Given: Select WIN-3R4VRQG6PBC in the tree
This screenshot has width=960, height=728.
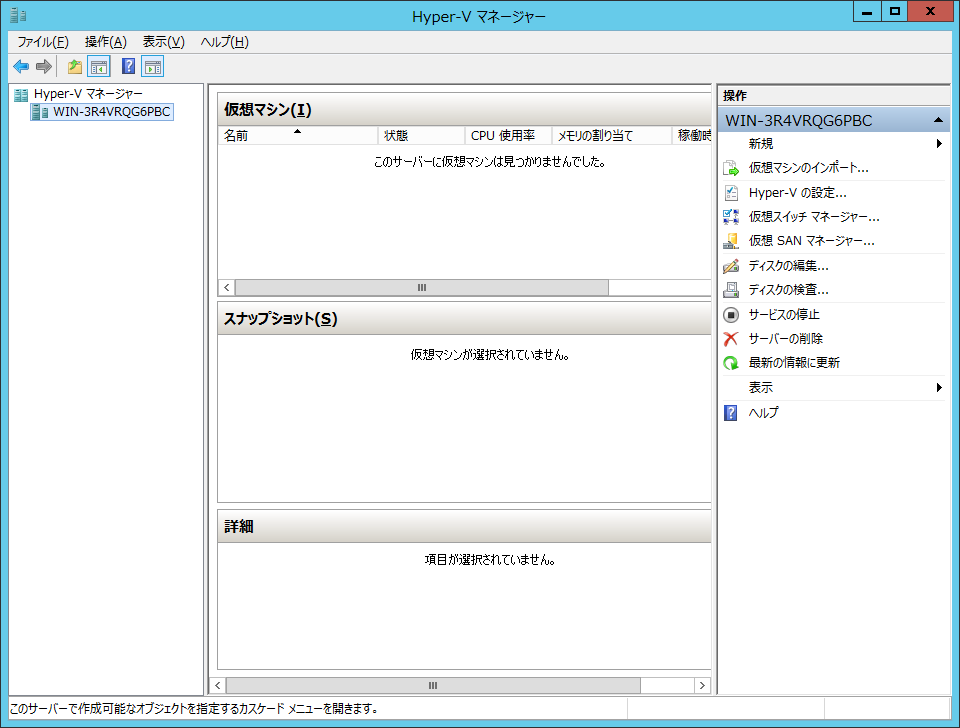Looking at the screenshot, I should [111, 112].
